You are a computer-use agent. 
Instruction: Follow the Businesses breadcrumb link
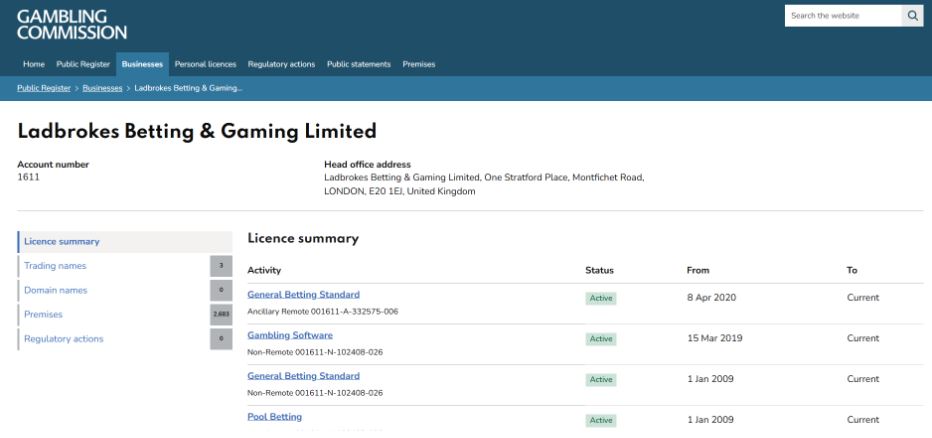pos(102,88)
